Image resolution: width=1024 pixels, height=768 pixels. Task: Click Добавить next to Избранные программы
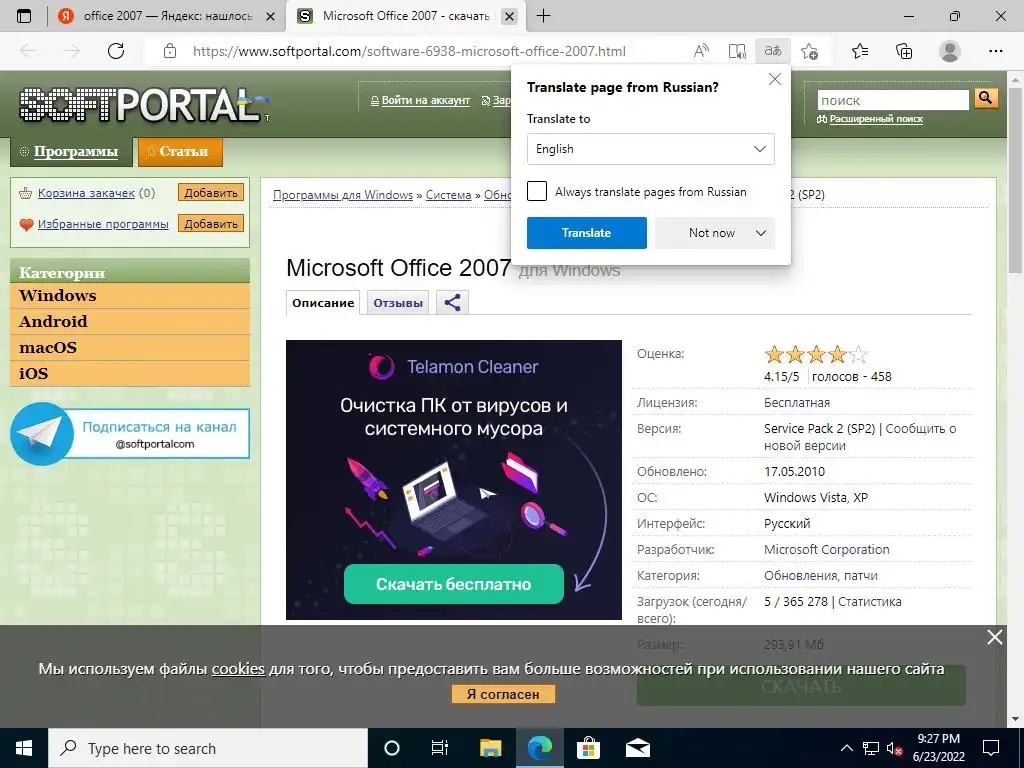pyautogui.click(x=211, y=223)
